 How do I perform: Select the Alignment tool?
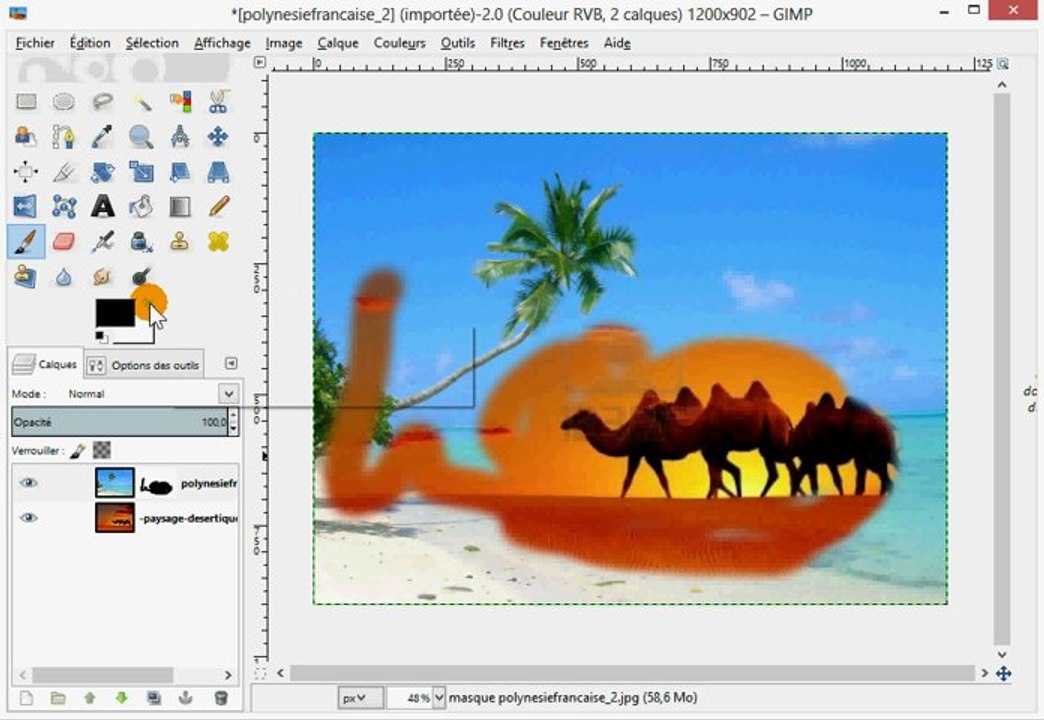tap(26, 172)
